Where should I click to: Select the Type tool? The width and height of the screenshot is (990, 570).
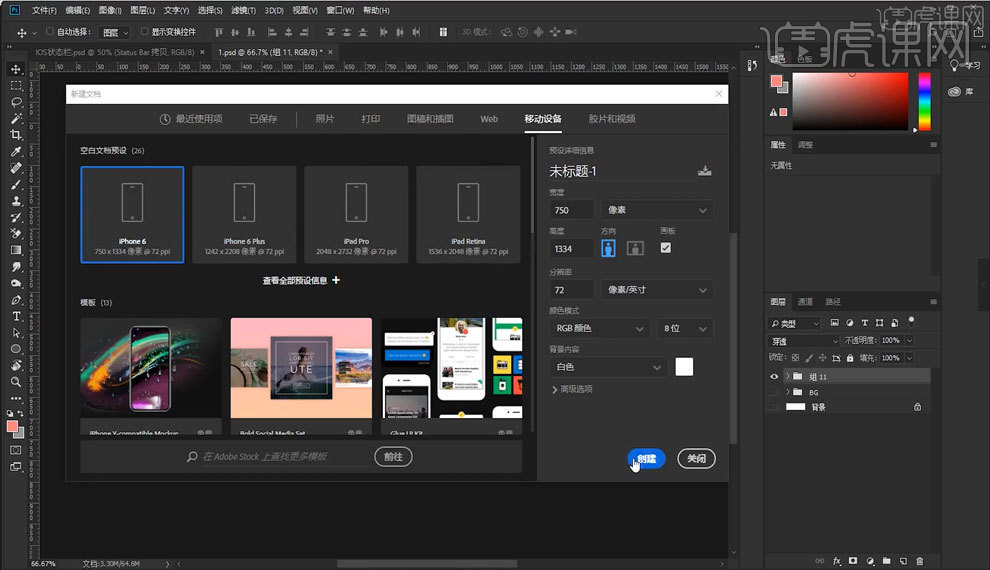coord(16,316)
